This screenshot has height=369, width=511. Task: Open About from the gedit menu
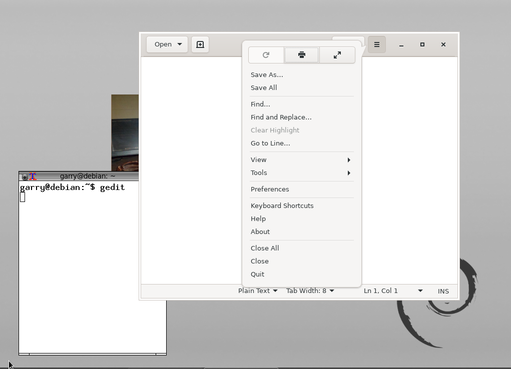coord(301,232)
